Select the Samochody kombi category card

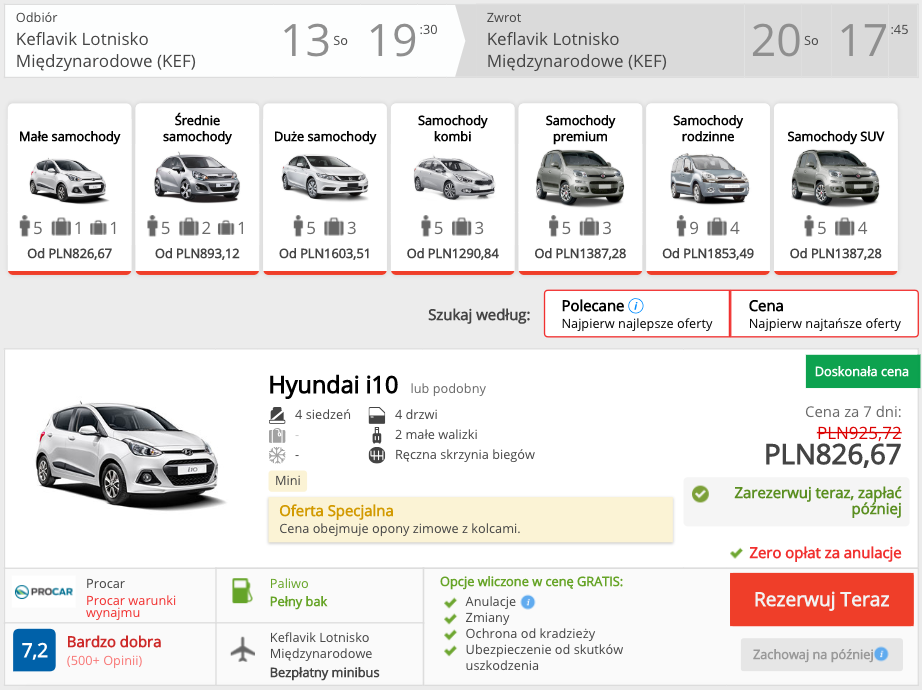pos(453,189)
